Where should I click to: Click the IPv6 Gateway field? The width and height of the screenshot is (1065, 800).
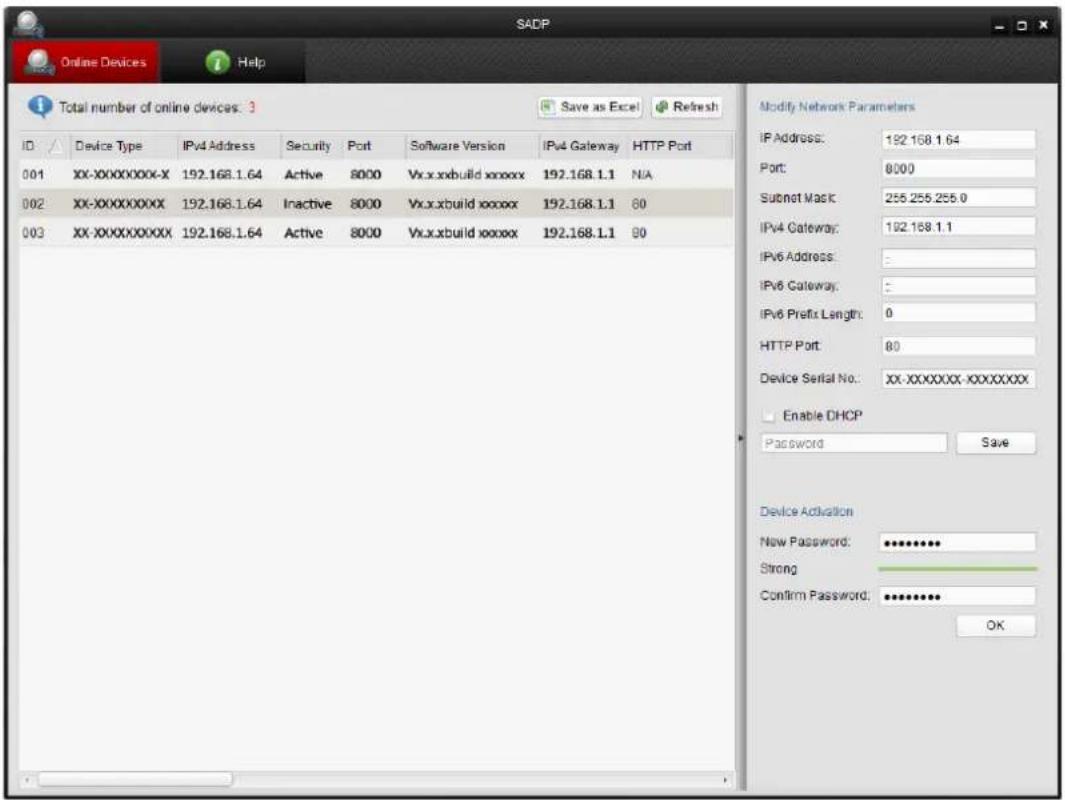coord(958,286)
